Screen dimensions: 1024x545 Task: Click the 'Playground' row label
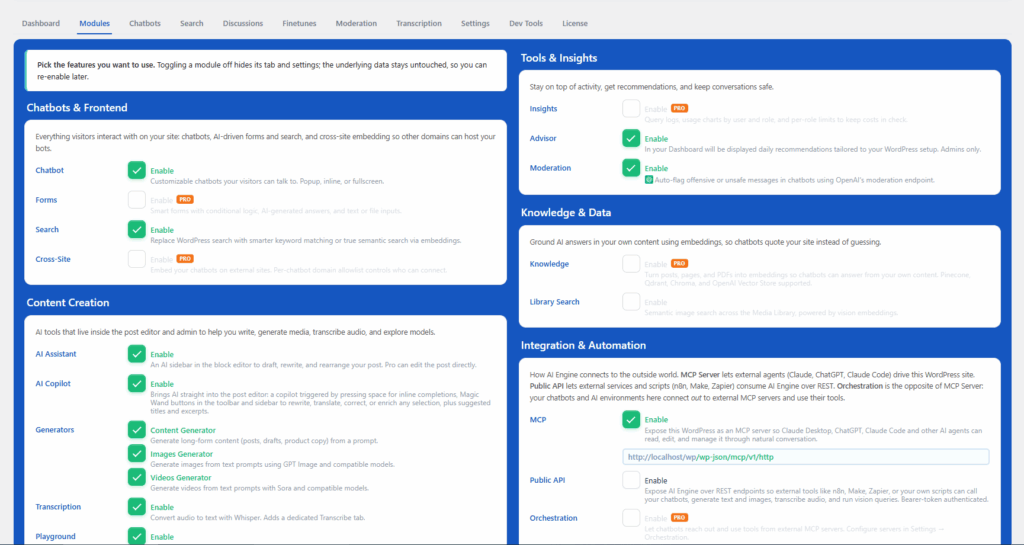point(56,536)
